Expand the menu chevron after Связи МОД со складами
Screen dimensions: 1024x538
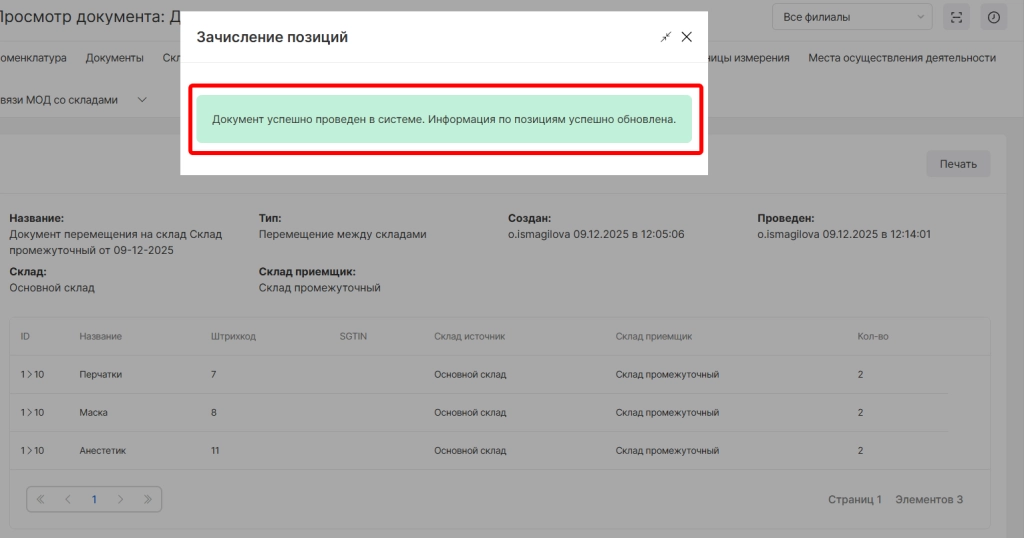142,100
